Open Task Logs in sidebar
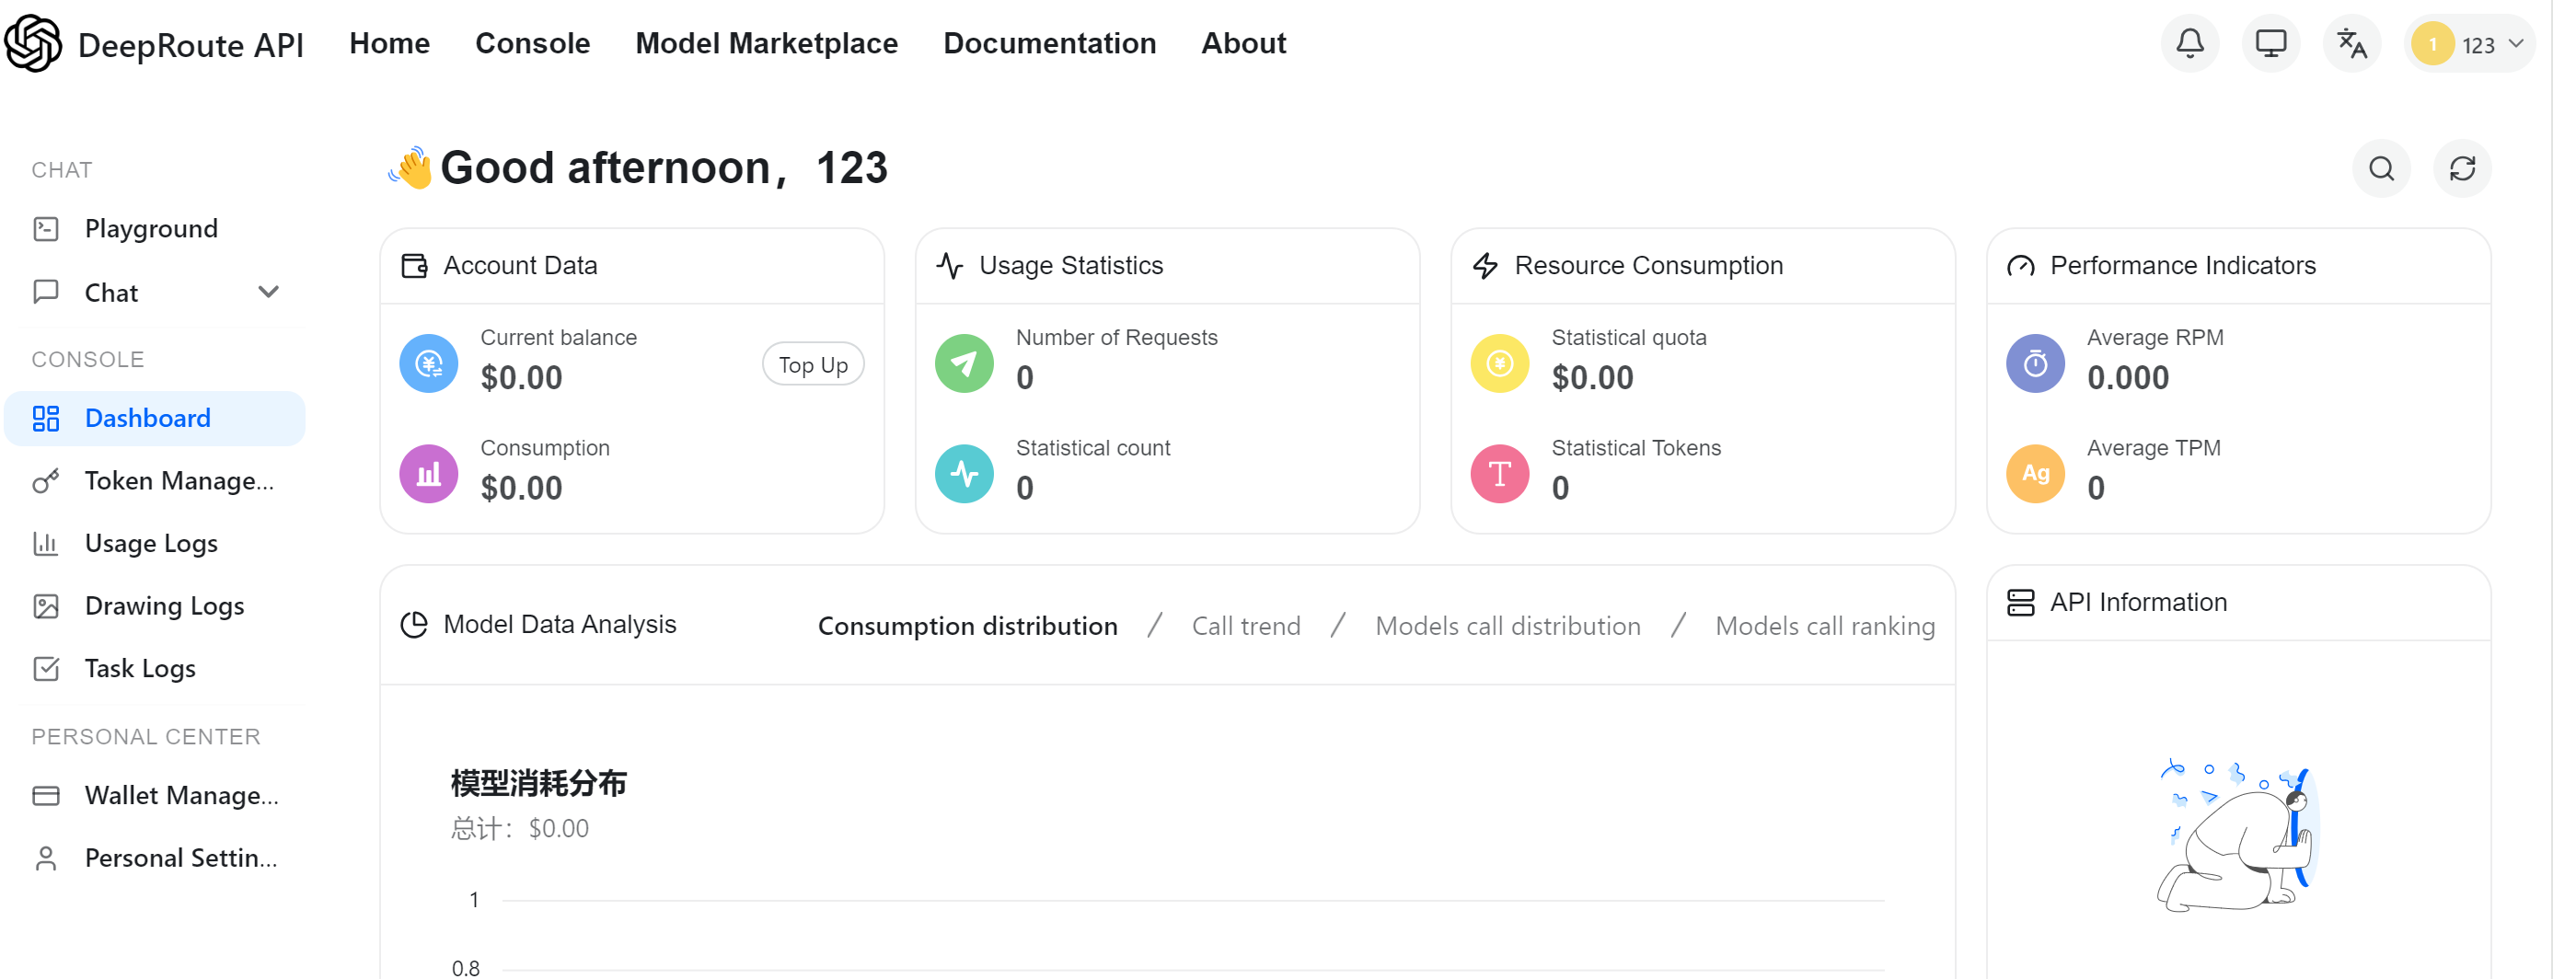Image resolution: width=2576 pixels, height=979 pixels. click(x=155, y=668)
